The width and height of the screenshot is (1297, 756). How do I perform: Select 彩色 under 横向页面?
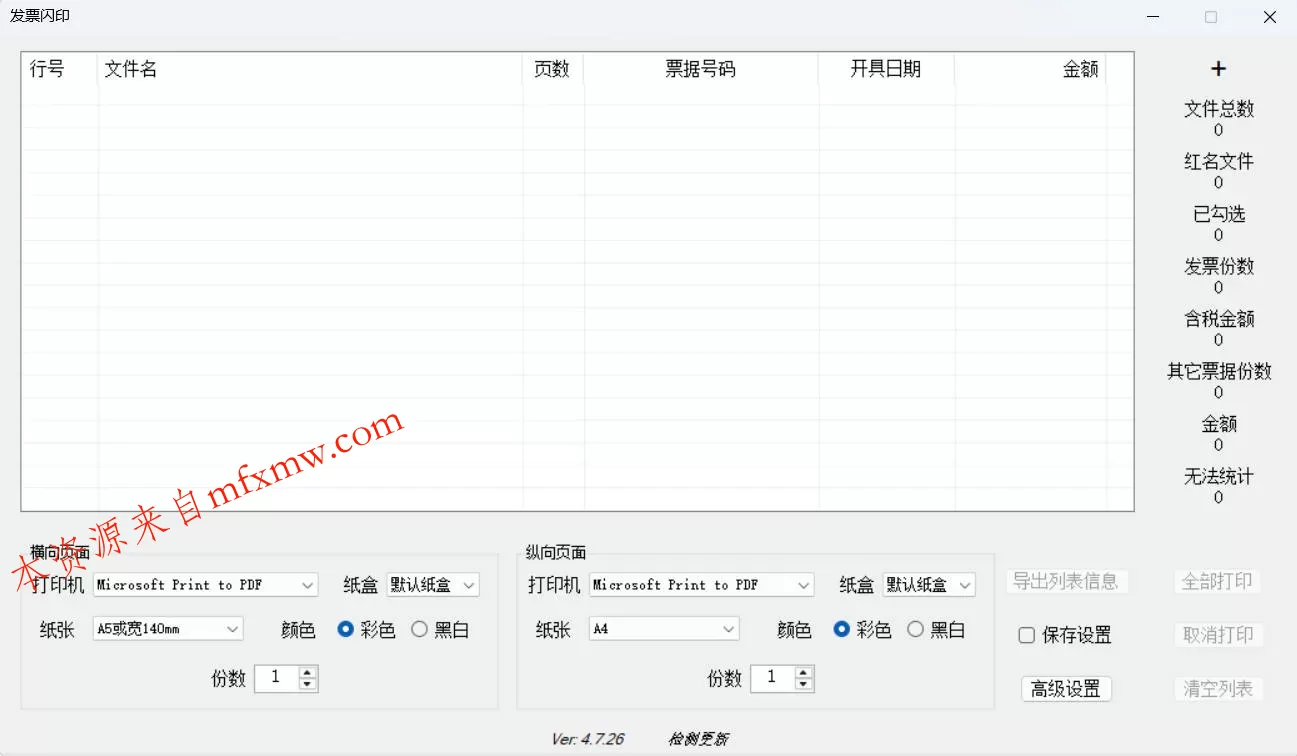click(366, 630)
